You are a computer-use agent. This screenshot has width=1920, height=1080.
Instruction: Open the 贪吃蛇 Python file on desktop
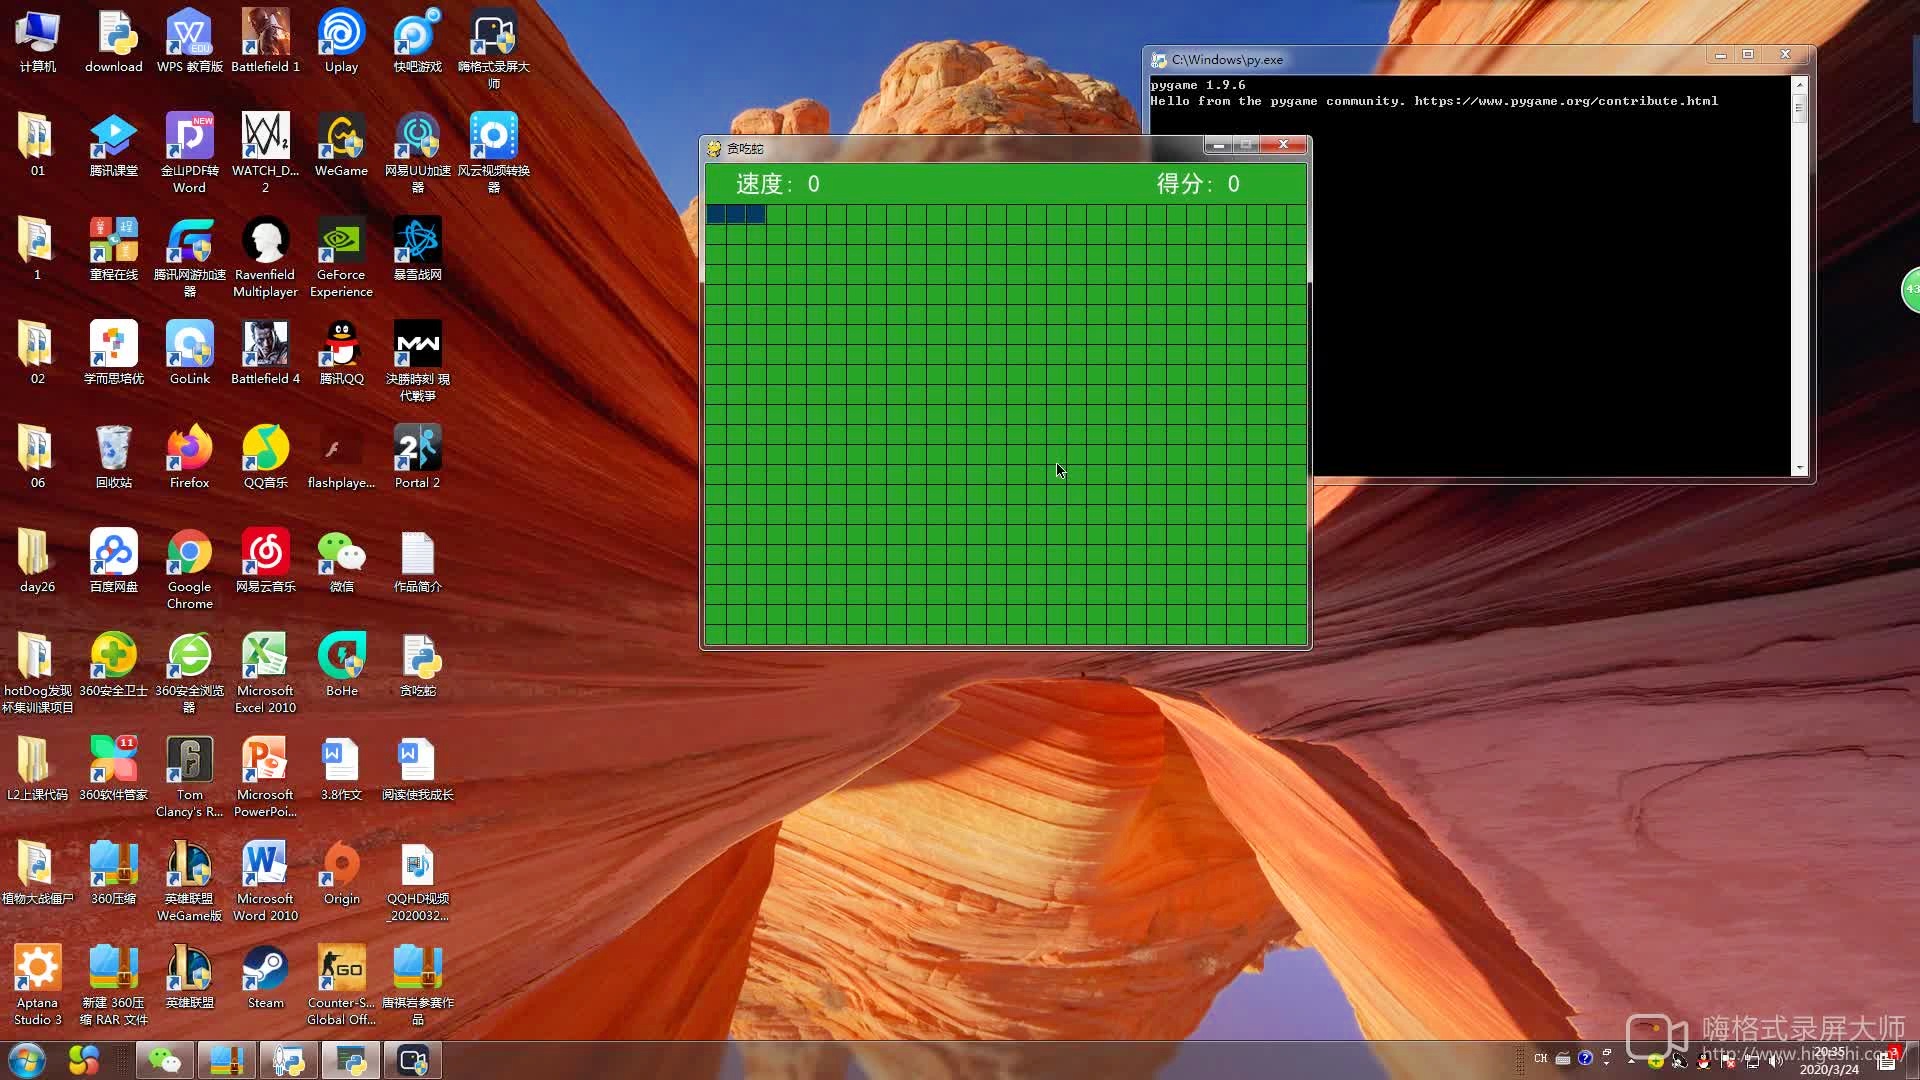click(x=417, y=666)
